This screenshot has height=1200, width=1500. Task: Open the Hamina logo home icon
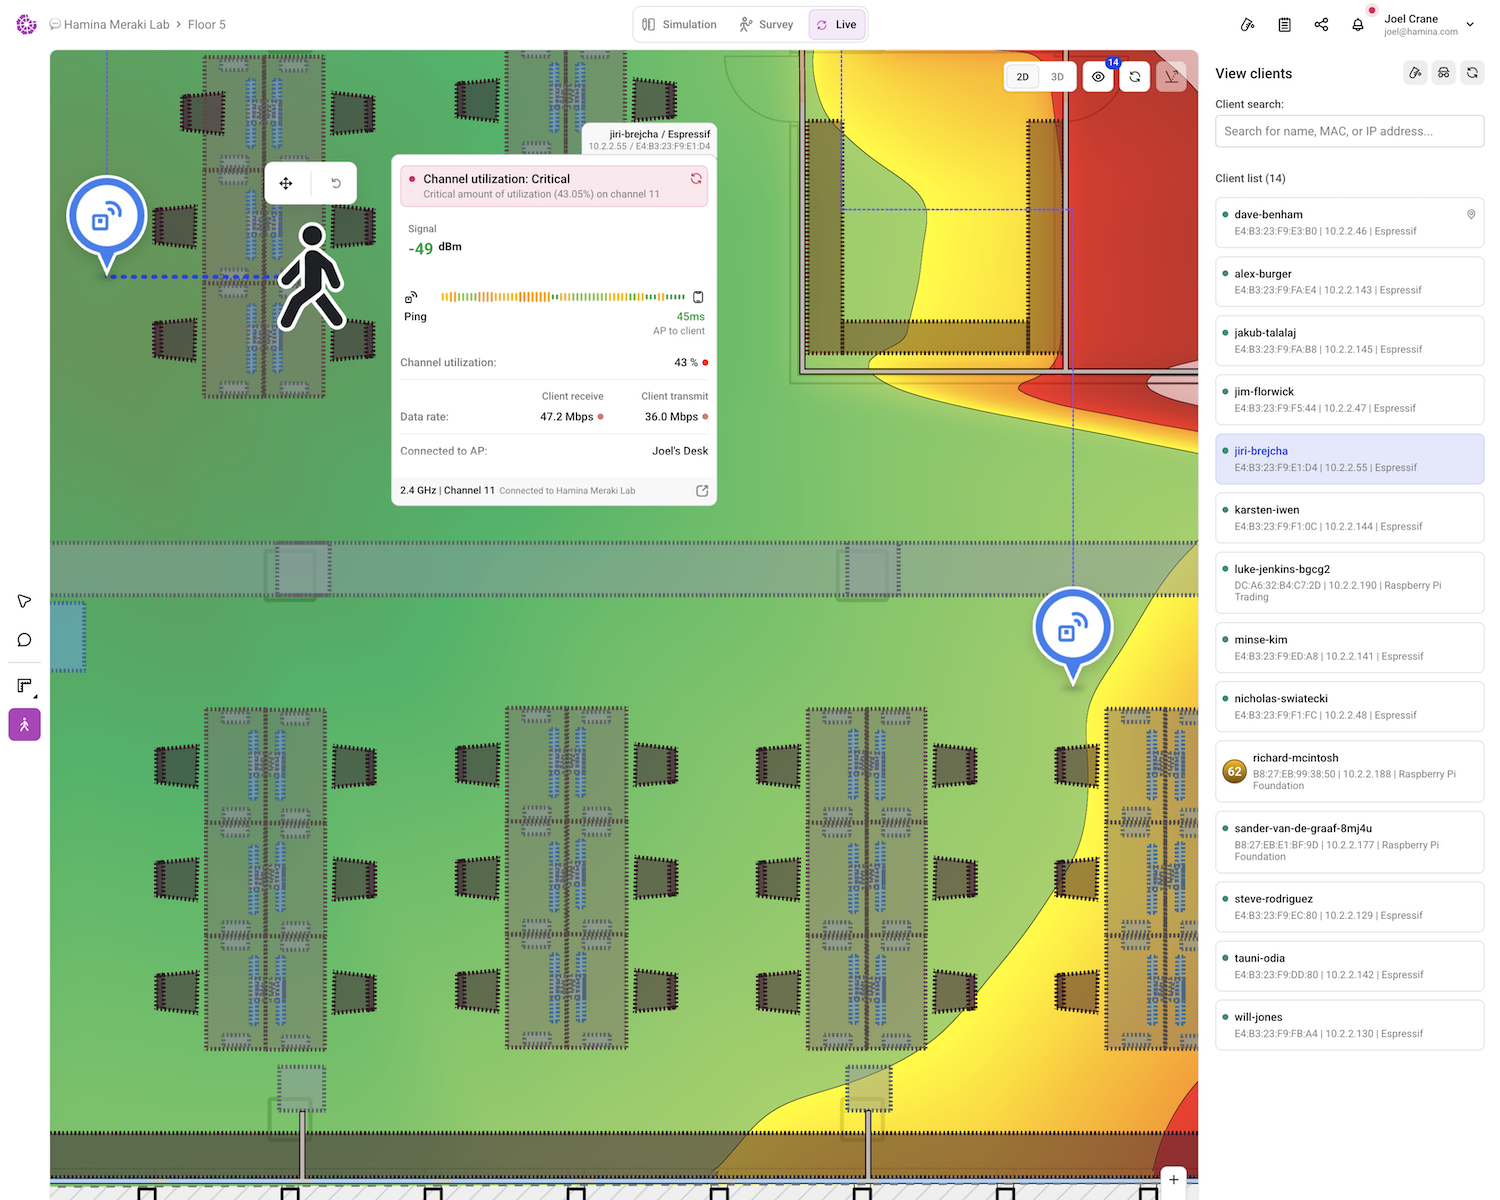click(x=27, y=25)
